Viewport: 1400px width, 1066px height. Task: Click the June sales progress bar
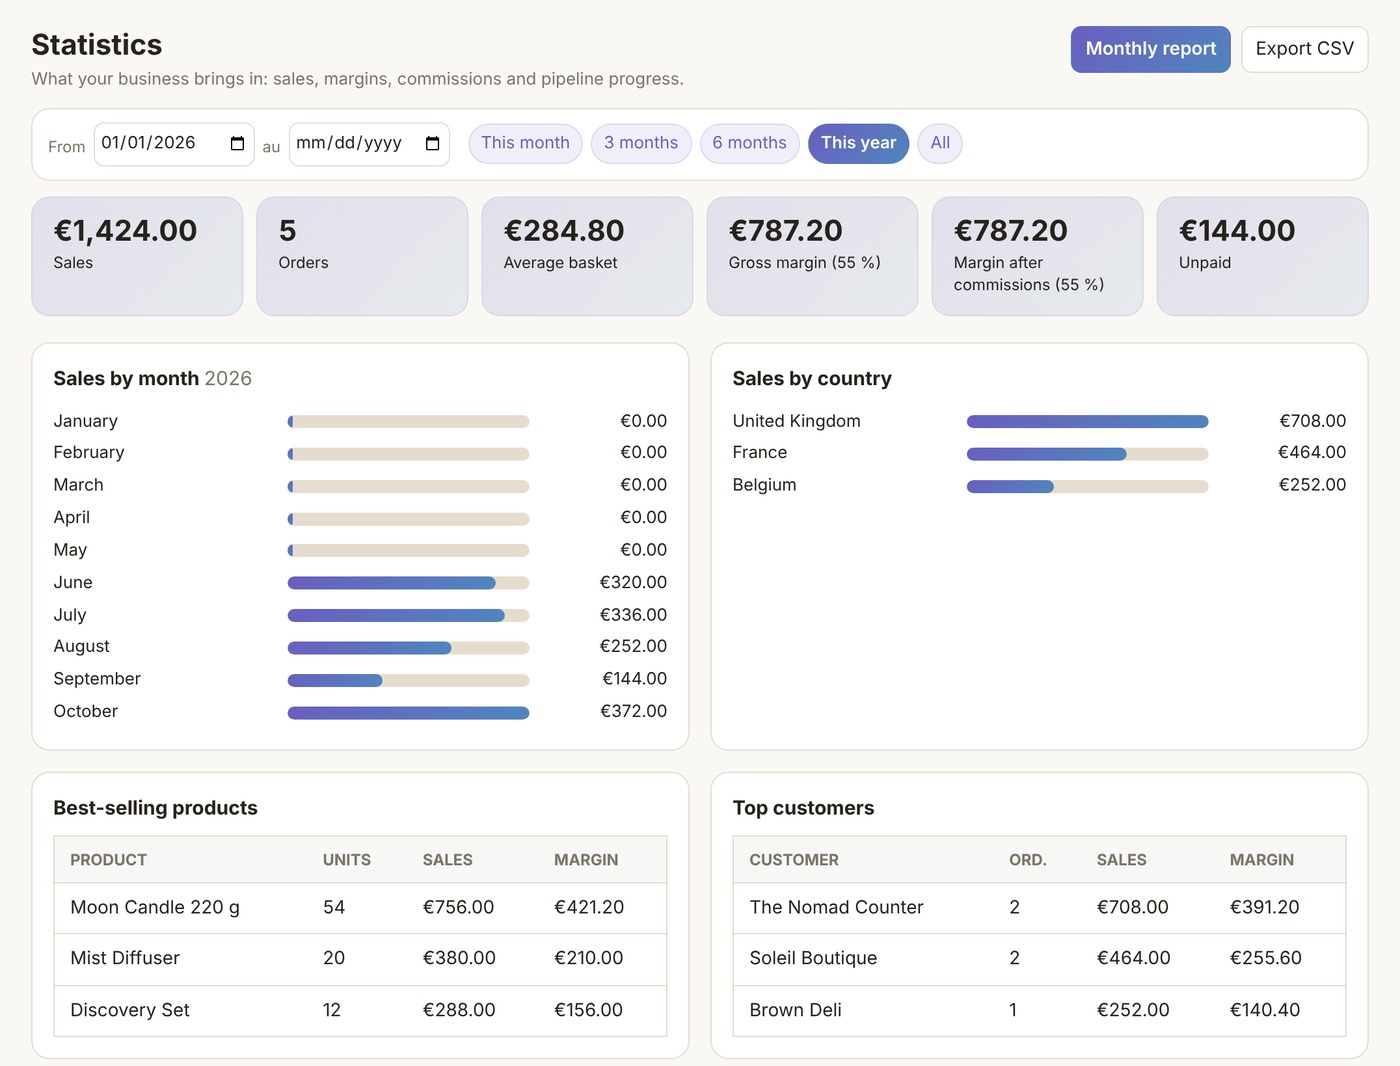(x=408, y=583)
